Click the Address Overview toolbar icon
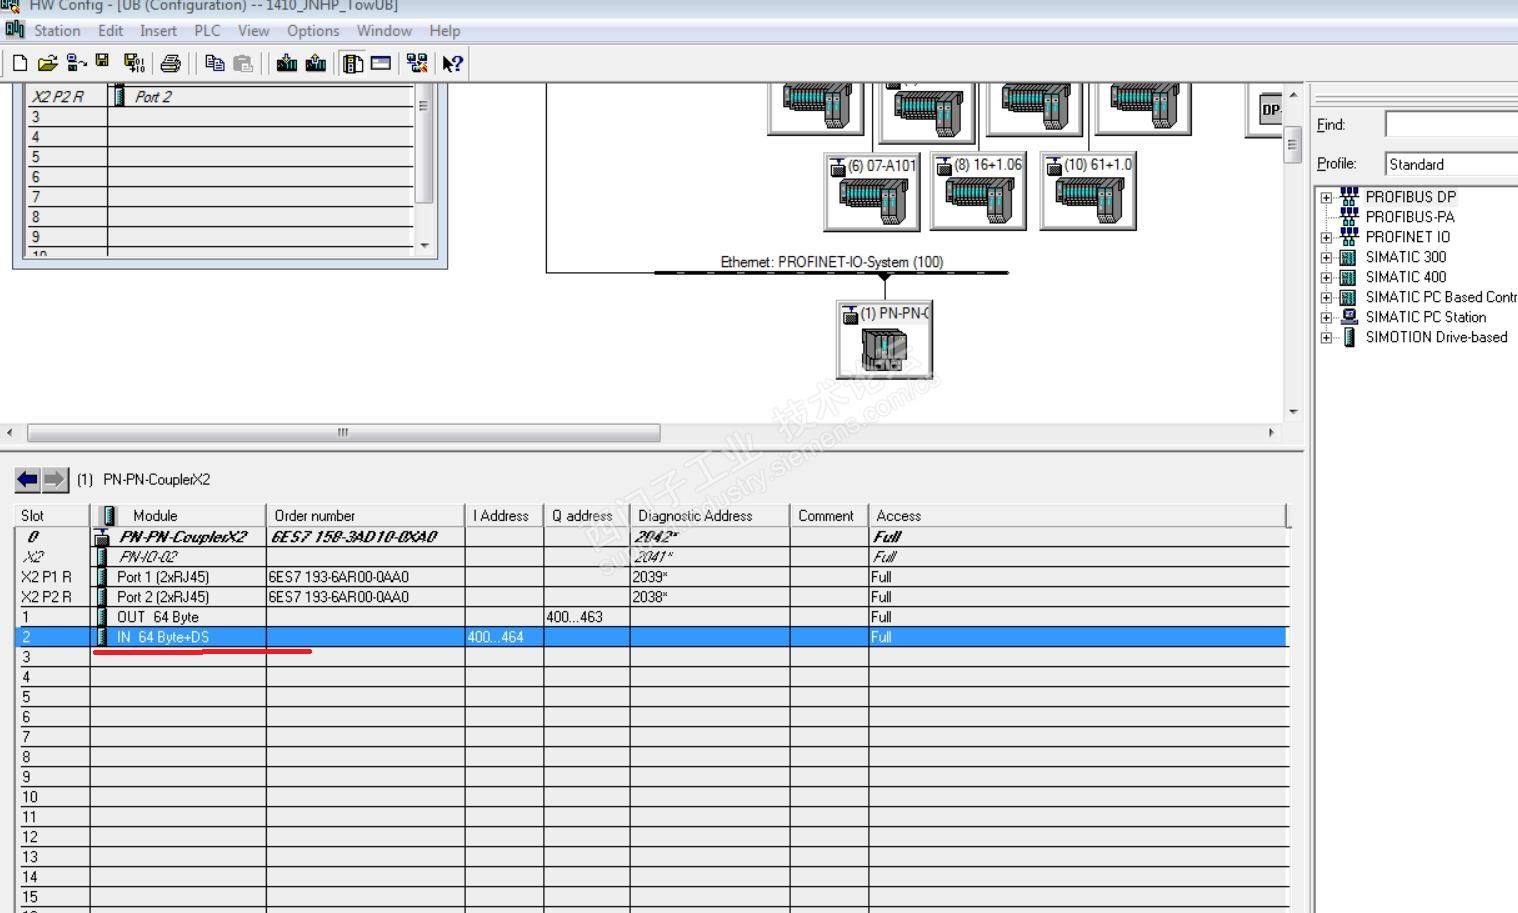Viewport: 1518px width, 913px height. pyautogui.click(x=381, y=64)
